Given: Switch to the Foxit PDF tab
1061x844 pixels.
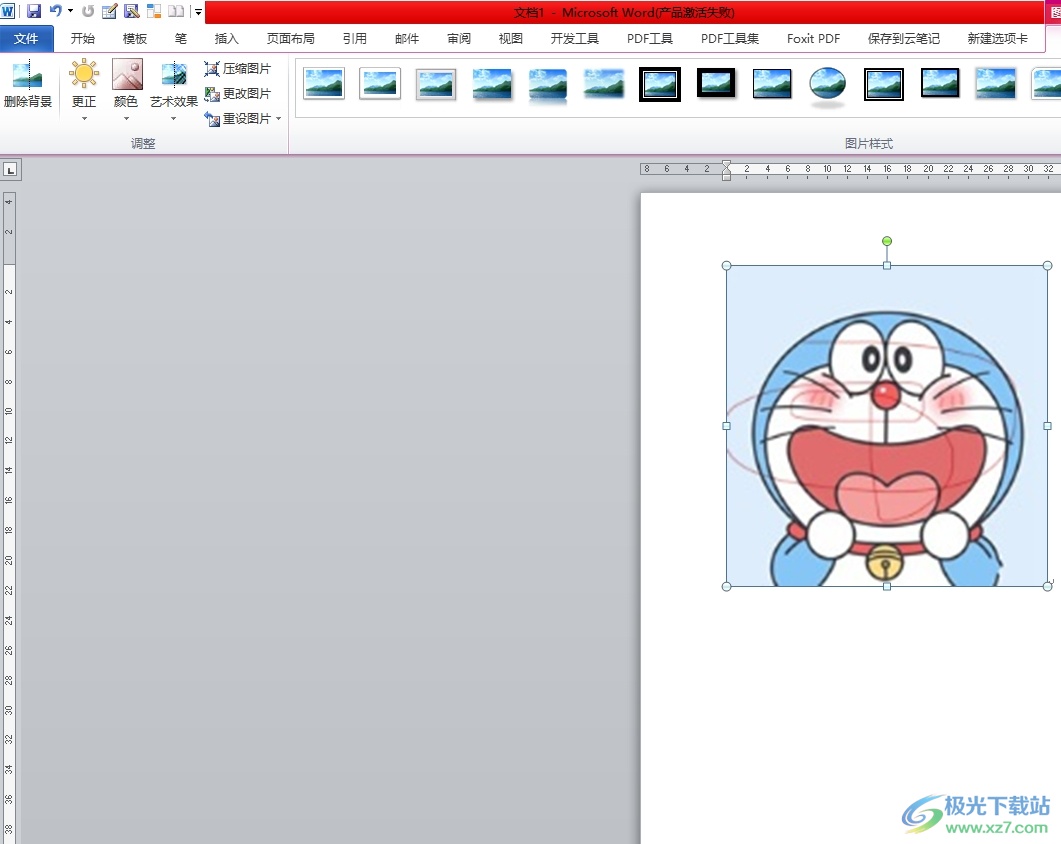Looking at the screenshot, I should tap(813, 39).
